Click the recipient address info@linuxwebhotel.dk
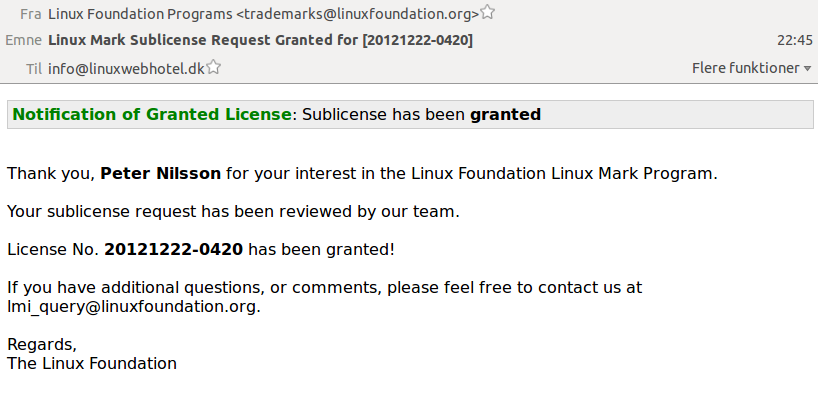Viewport: 818px width, 409px height. pyautogui.click(x=126, y=68)
